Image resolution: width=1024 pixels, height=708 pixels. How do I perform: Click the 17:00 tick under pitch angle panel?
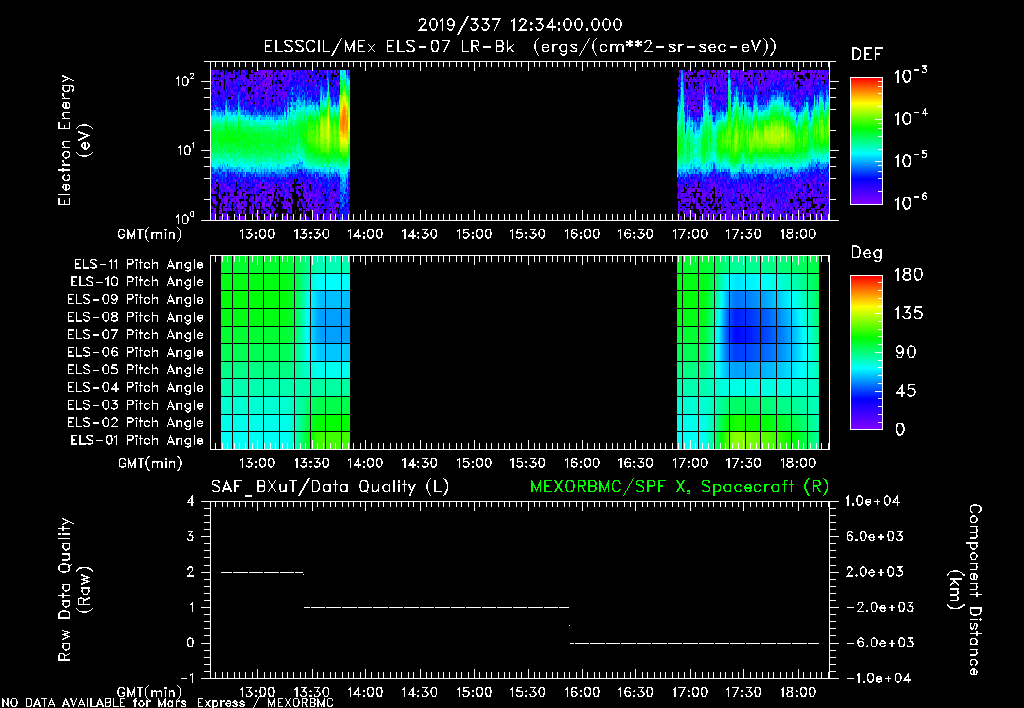point(690,463)
